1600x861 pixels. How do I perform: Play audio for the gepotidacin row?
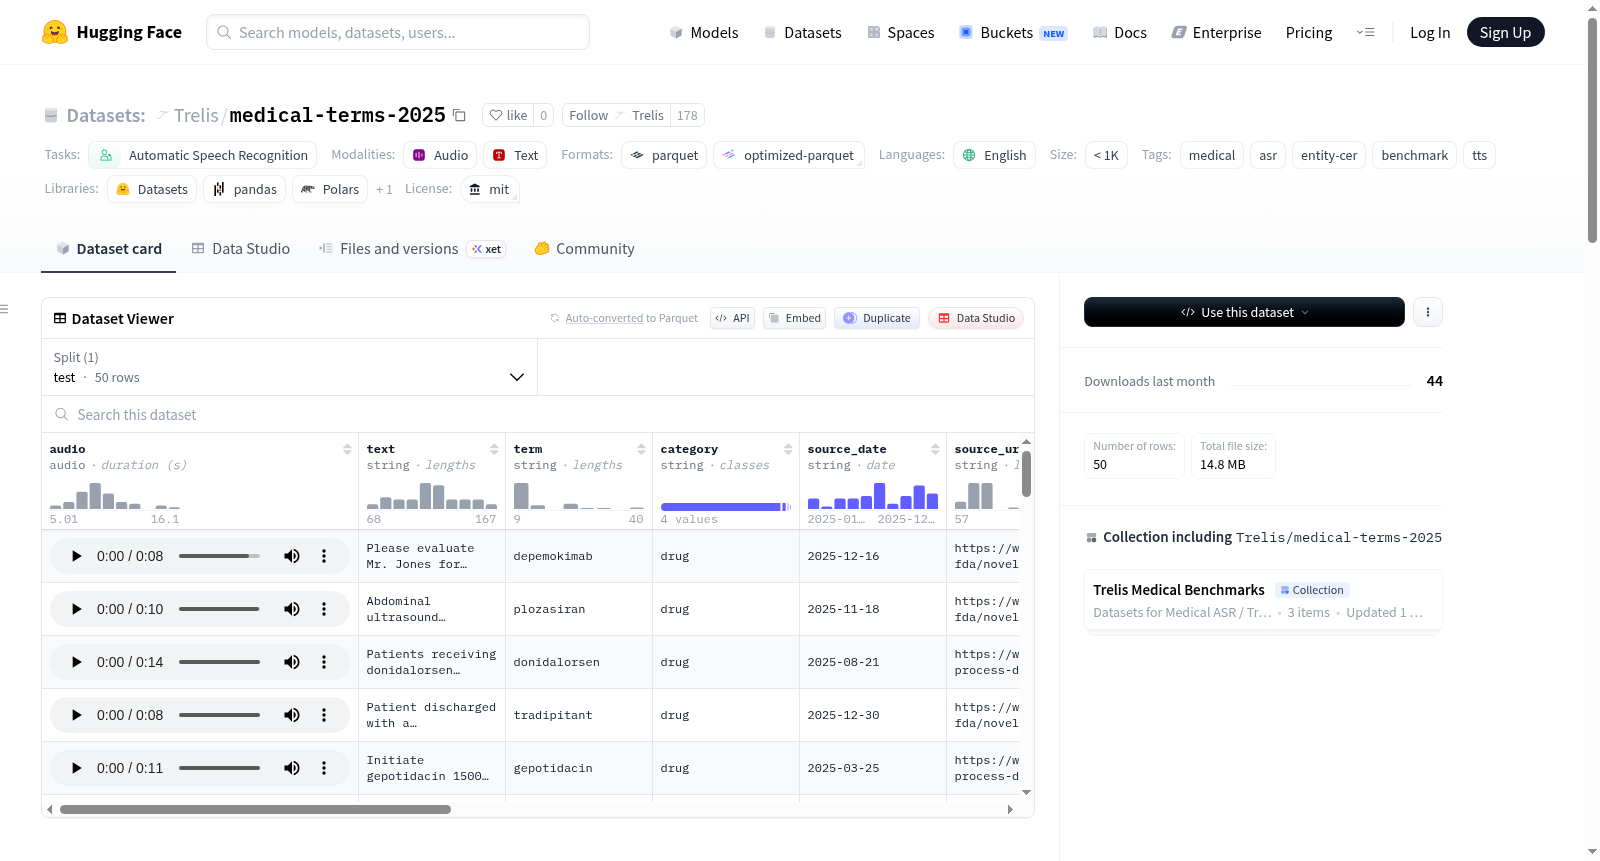[76, 768]
